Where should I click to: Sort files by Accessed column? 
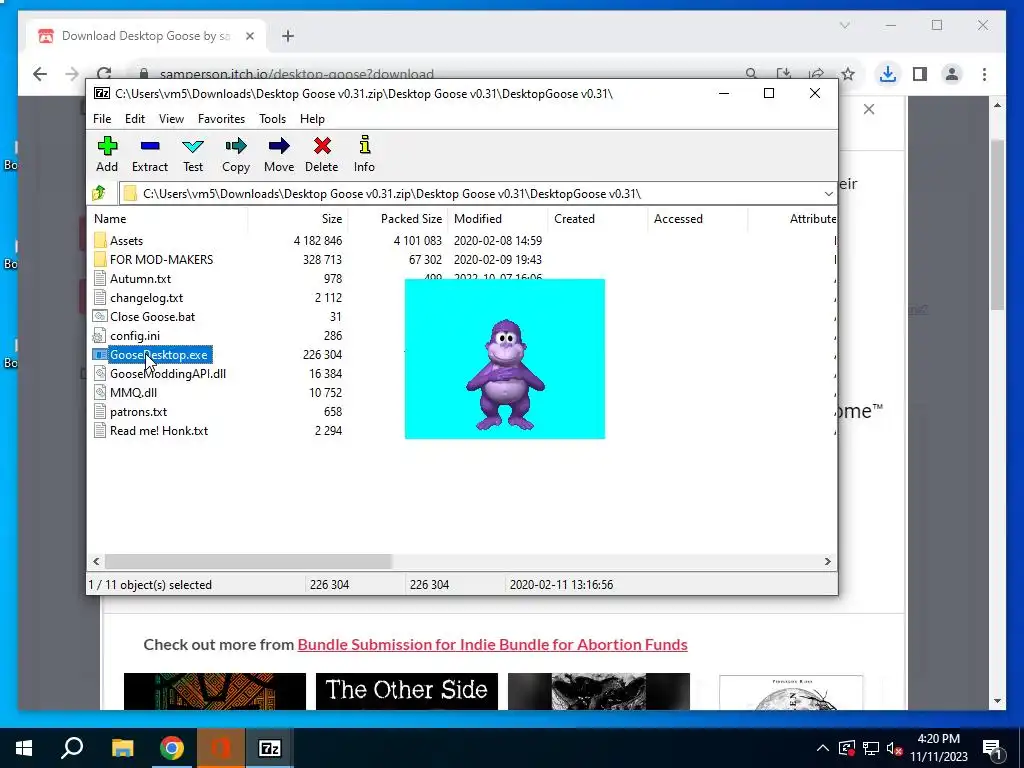tap(697, 219)
